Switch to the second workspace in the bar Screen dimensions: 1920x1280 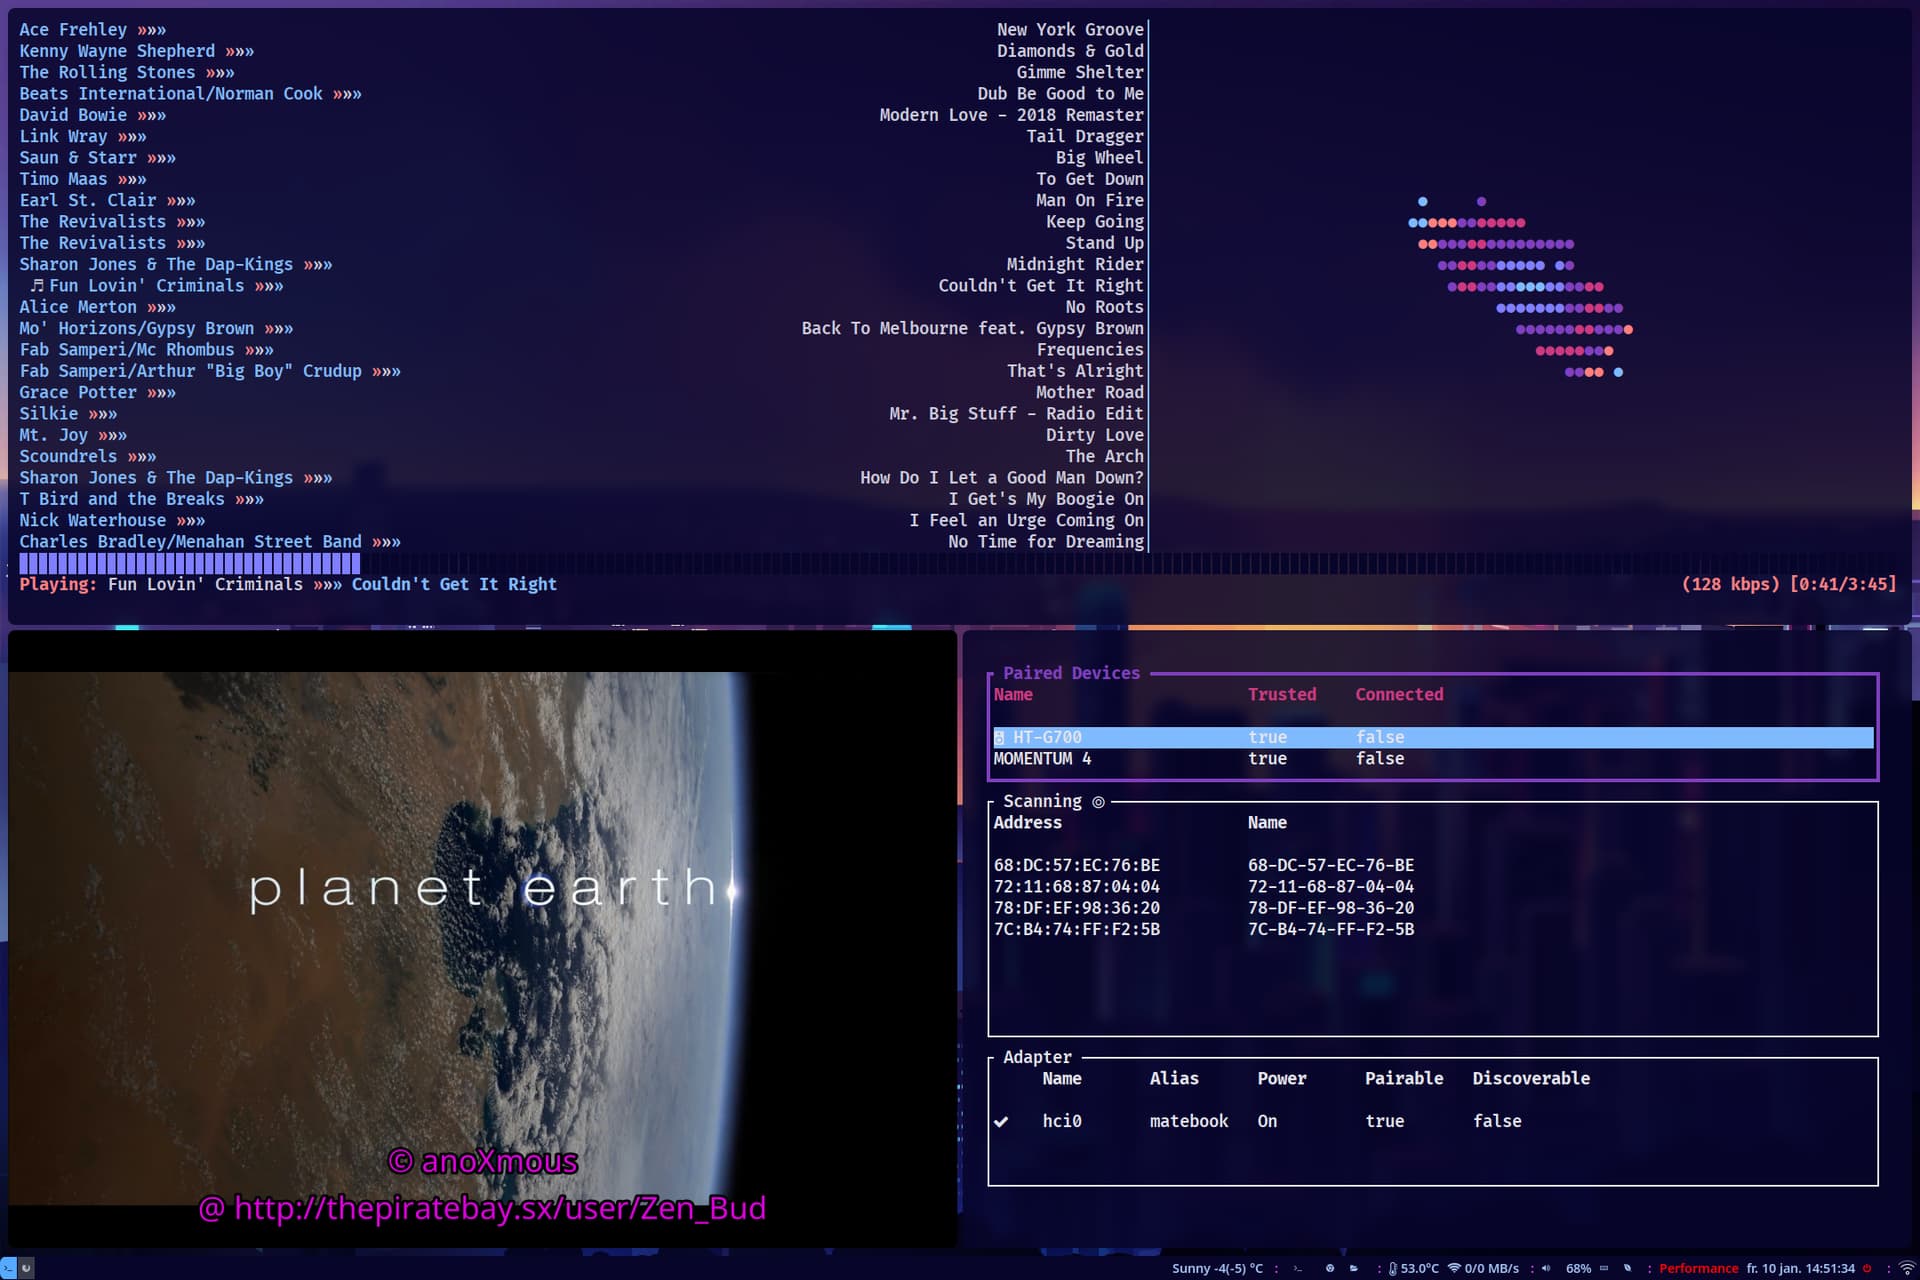[x=27, y=1266]
